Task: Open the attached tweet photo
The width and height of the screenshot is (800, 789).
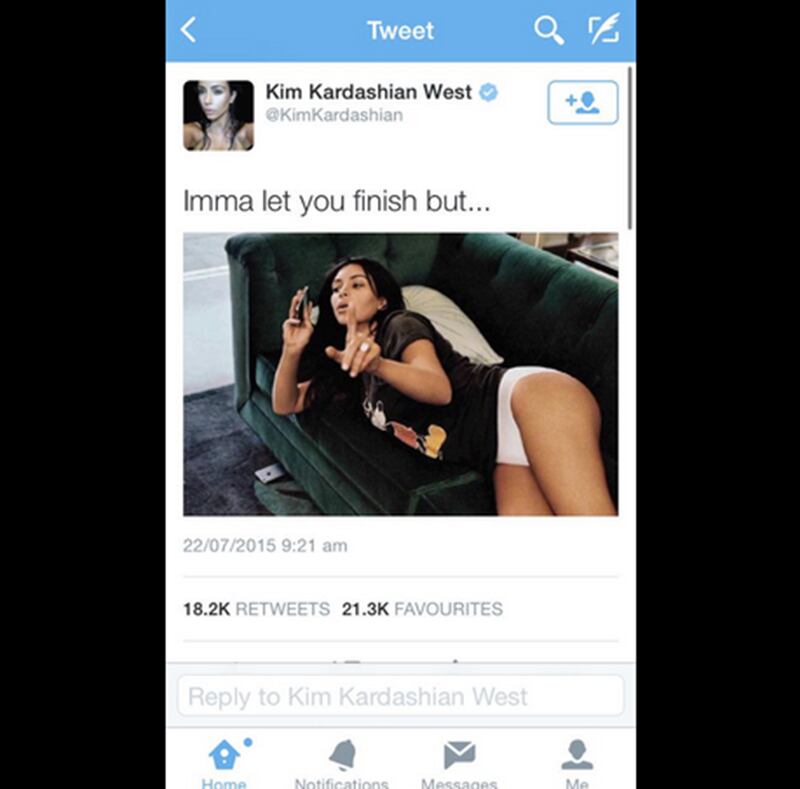Action: [401, 374]
